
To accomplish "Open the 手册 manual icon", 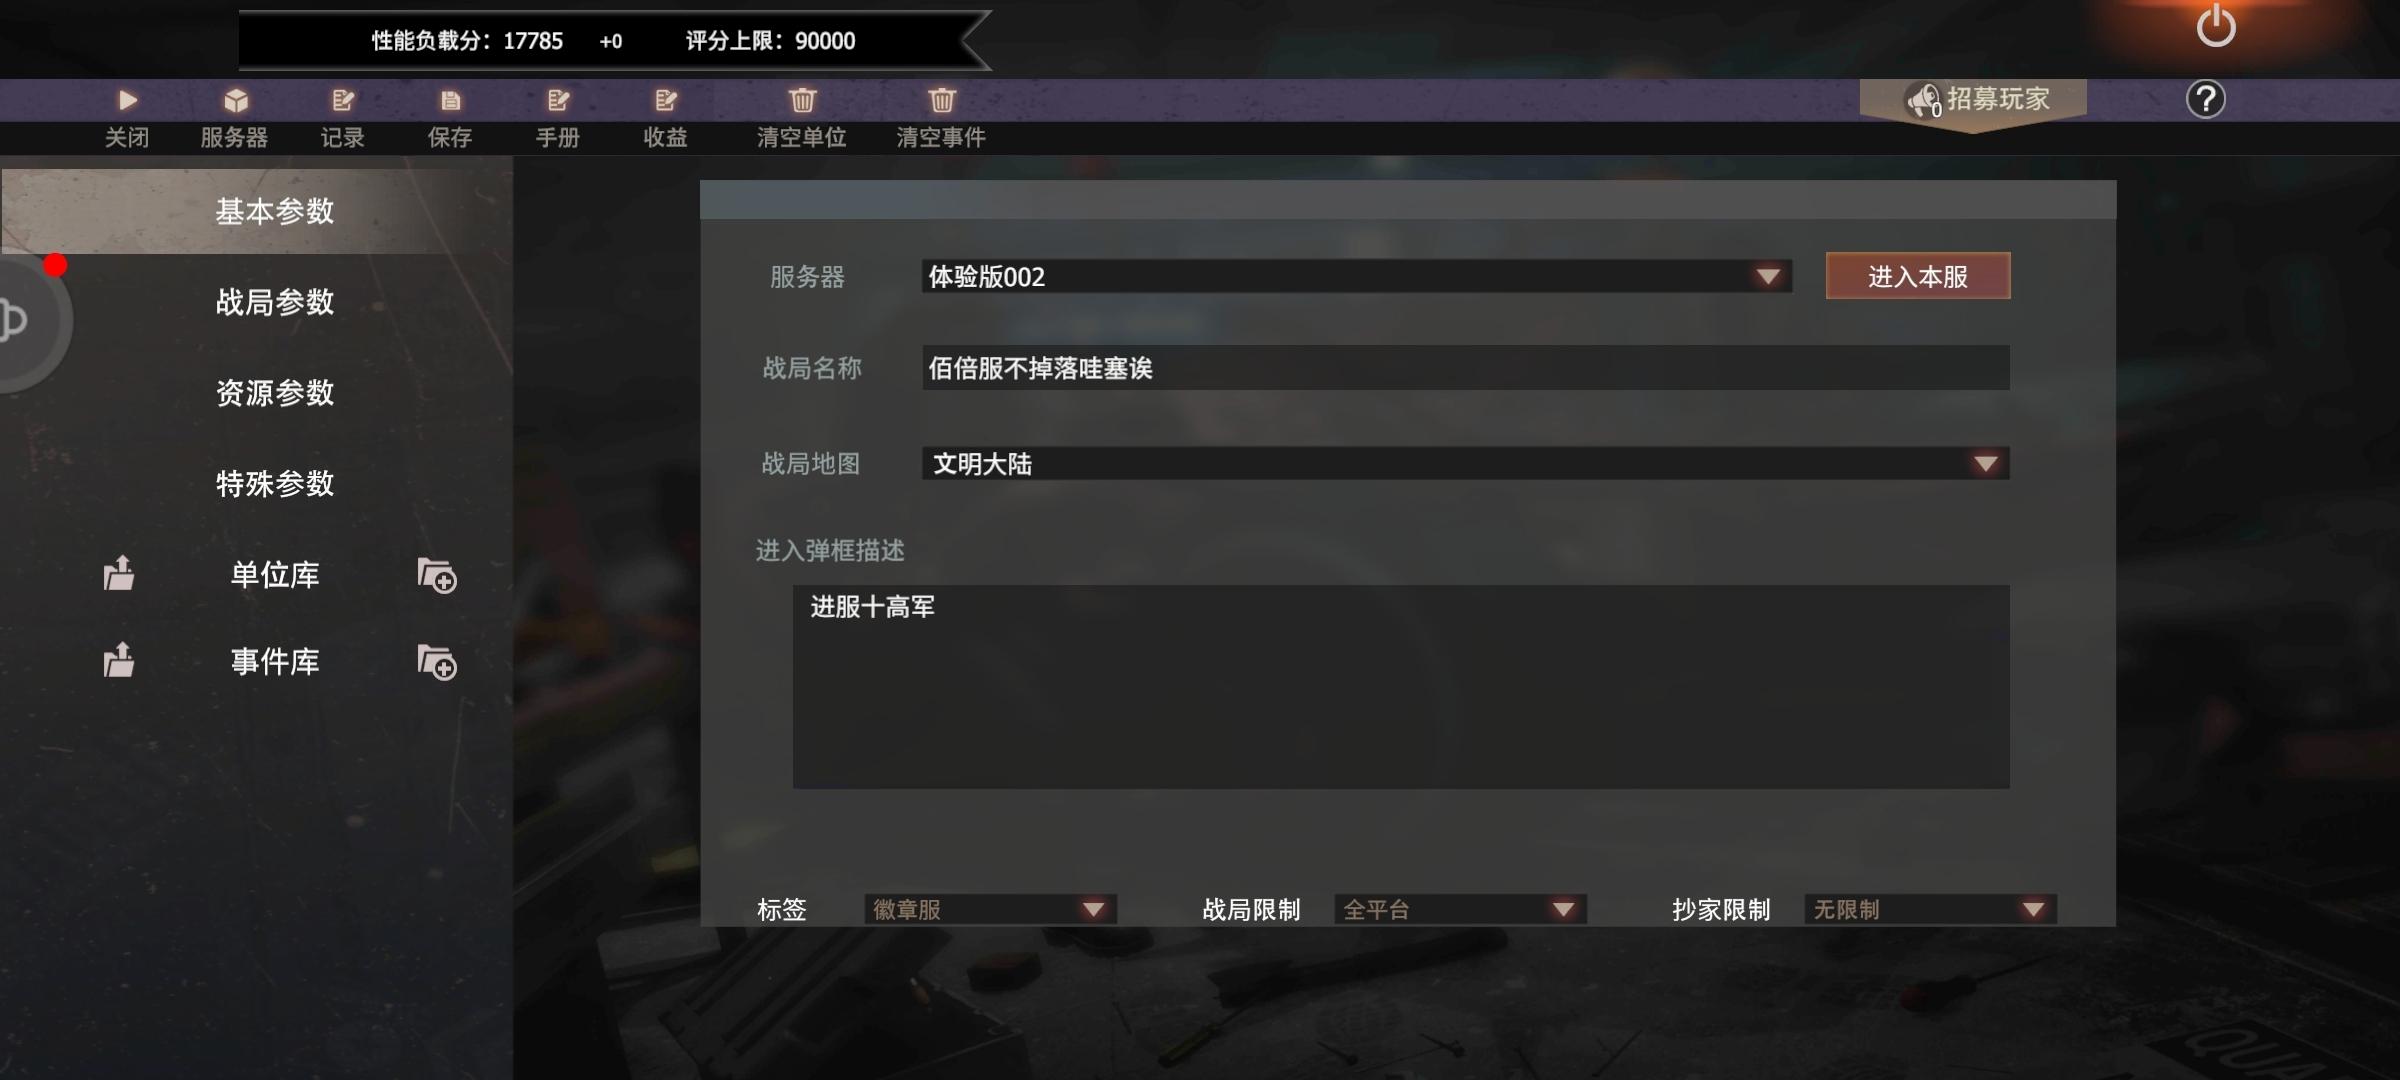I will point(558,100).
